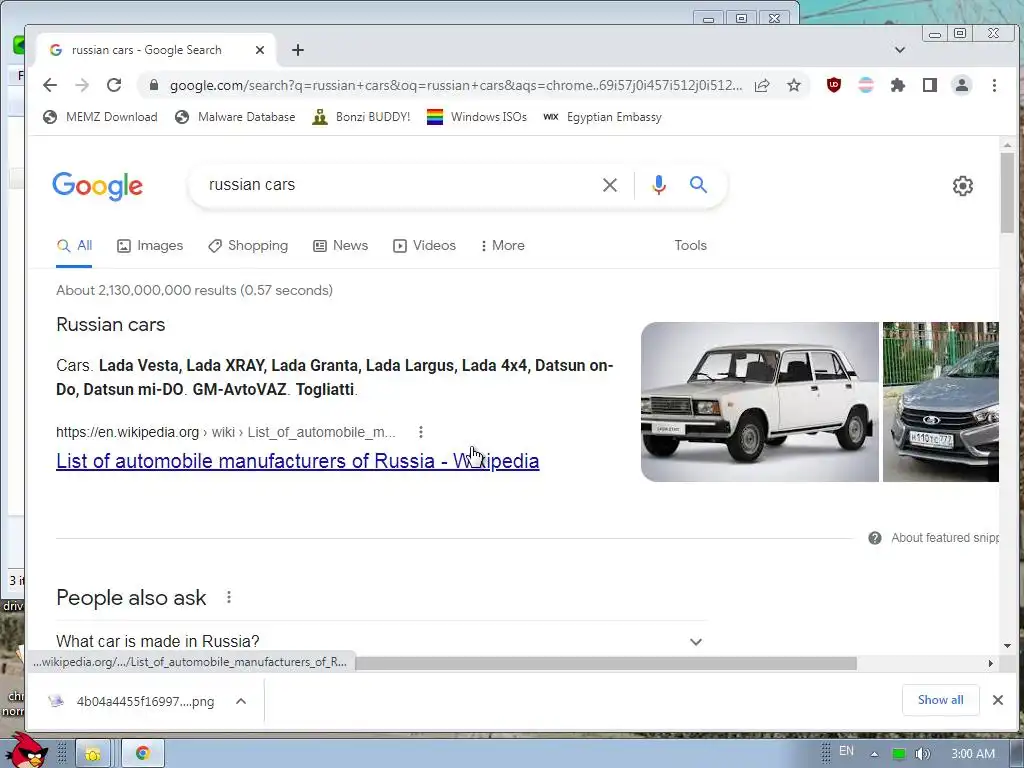Open File Explorer from the taskbar

tap(93, 754)
